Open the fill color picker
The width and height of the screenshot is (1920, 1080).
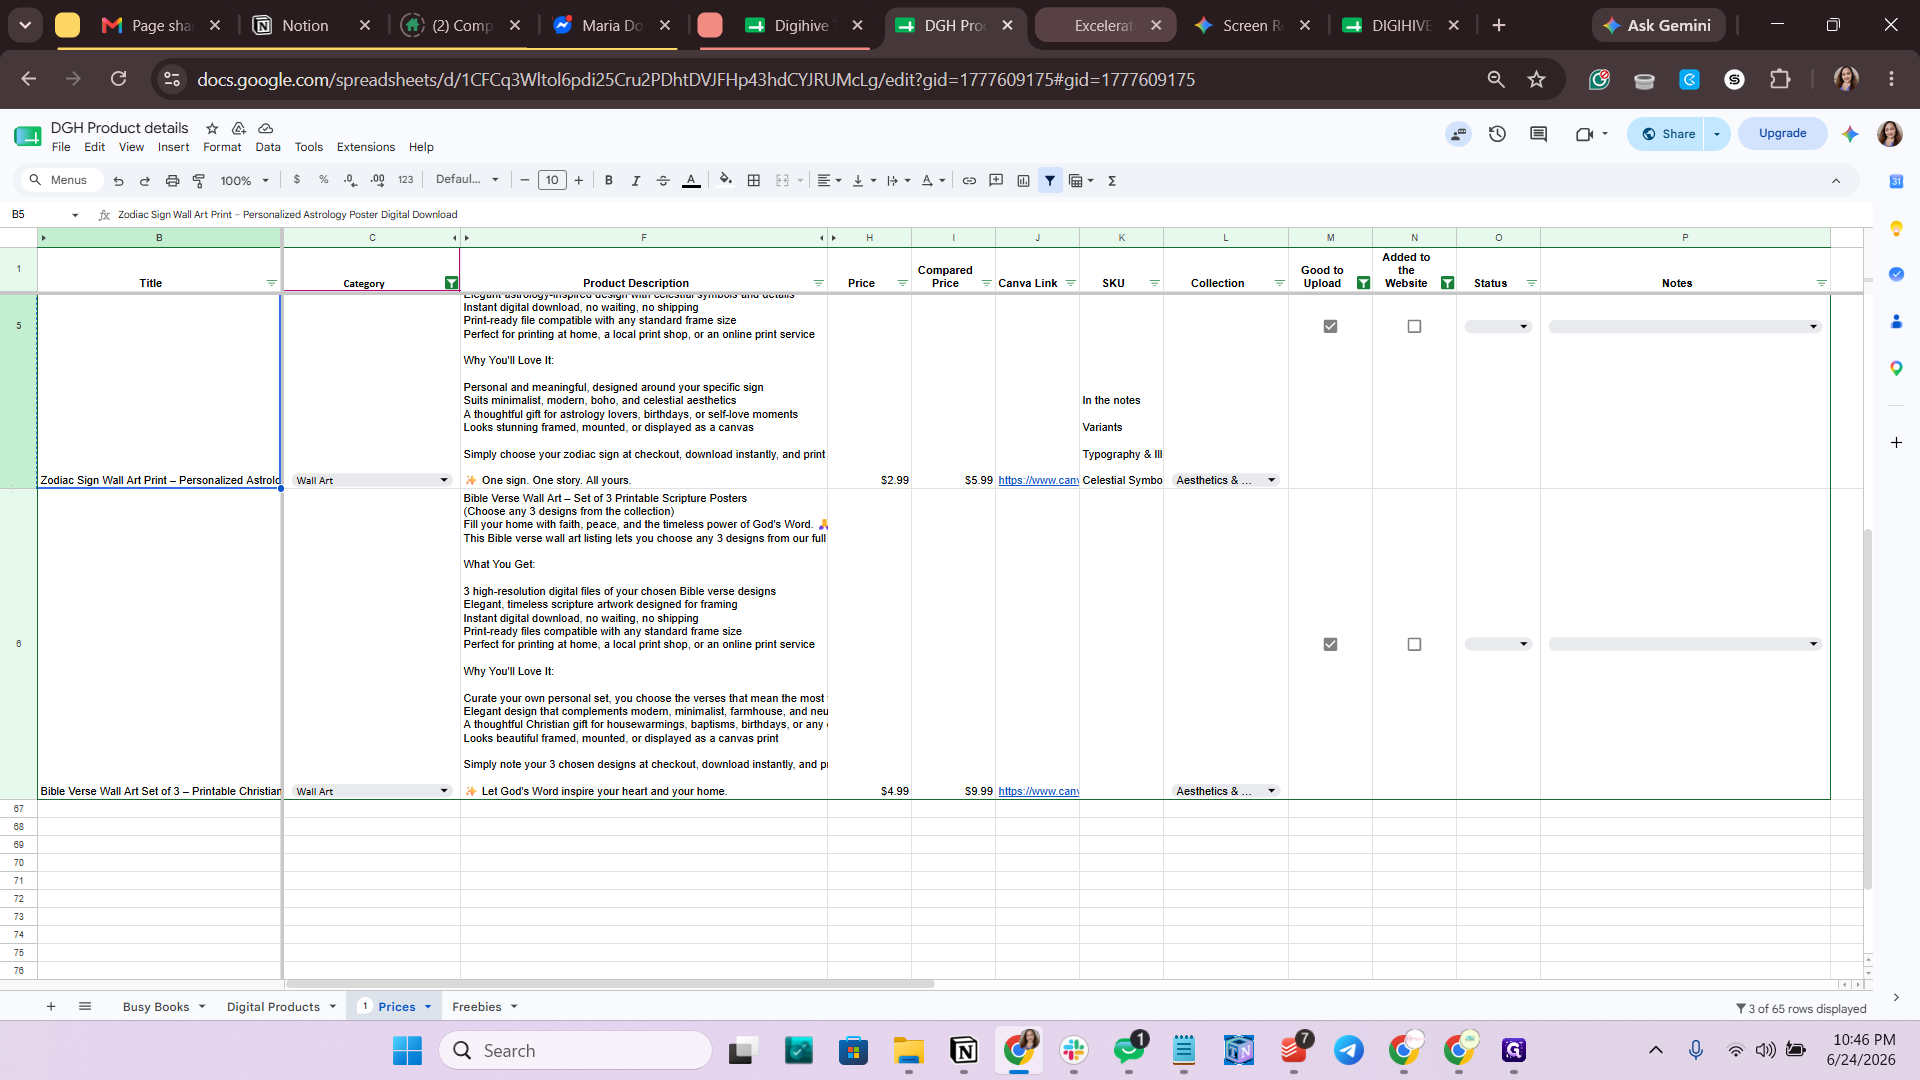click(x=726, y=180)
